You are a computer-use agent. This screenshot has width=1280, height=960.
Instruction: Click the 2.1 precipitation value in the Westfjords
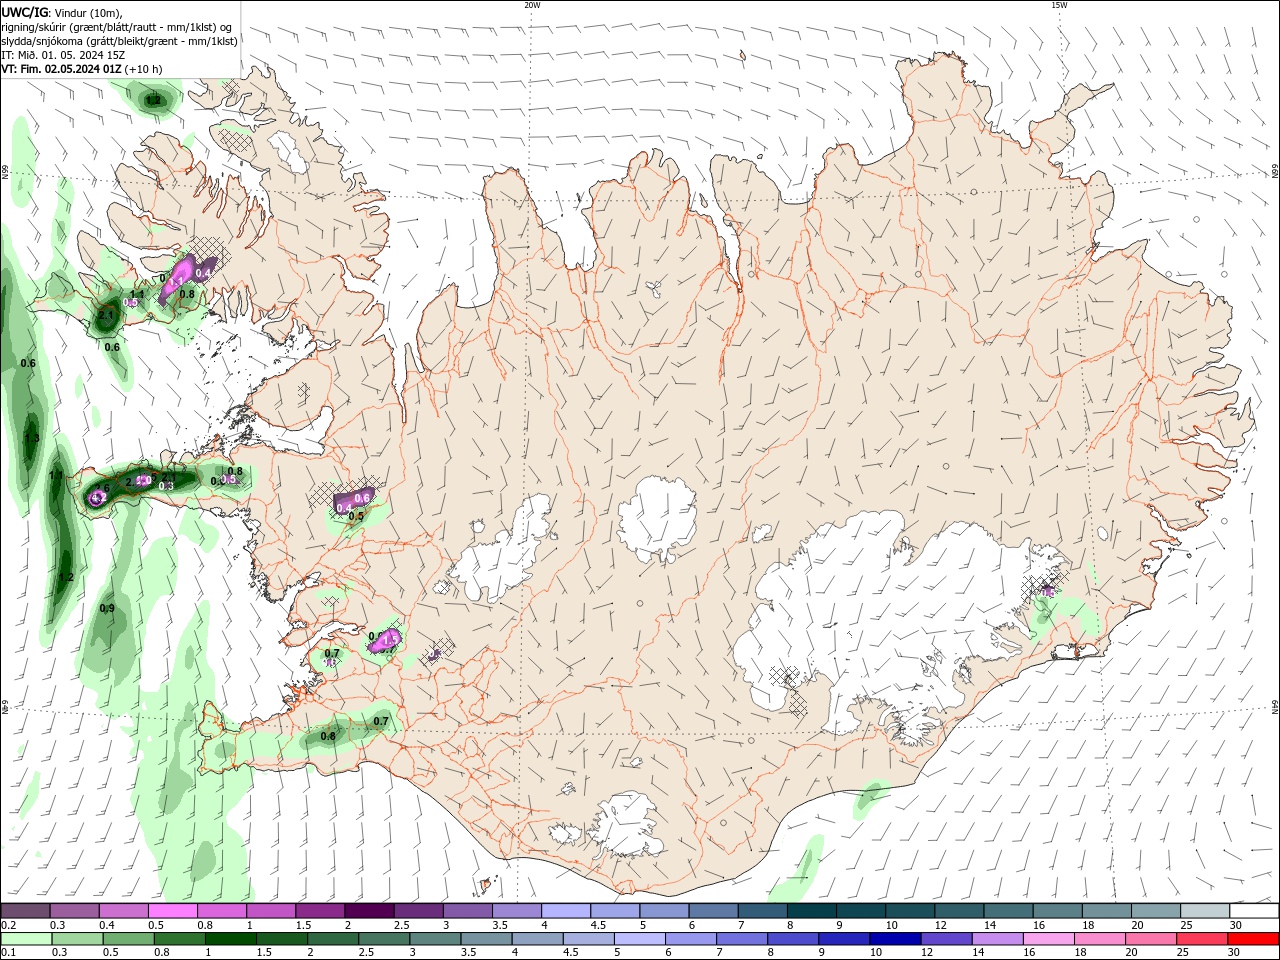(x=106, y=316)
